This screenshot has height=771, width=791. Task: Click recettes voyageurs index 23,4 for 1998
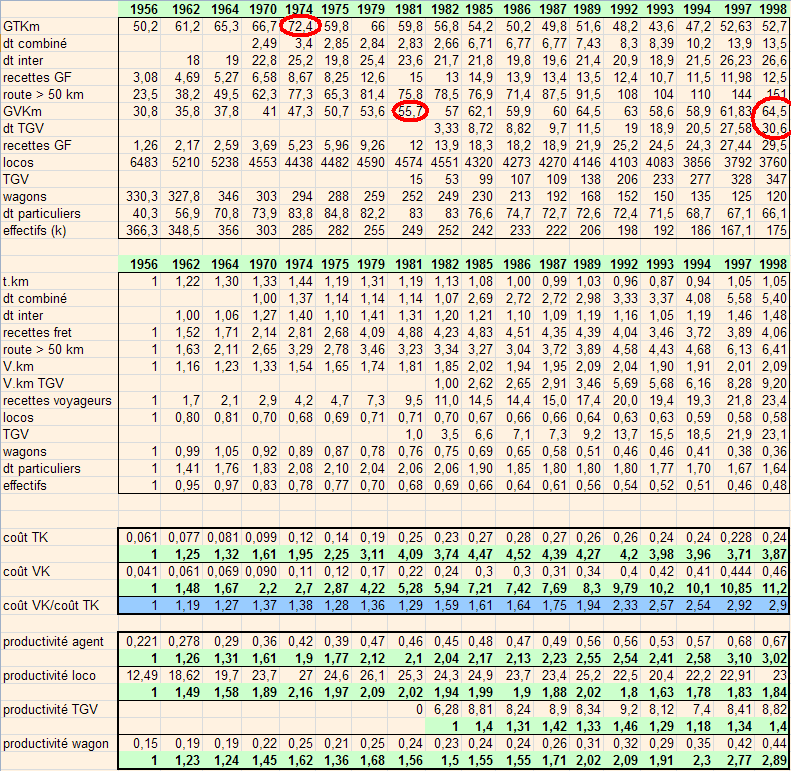(x=774, y=401)
